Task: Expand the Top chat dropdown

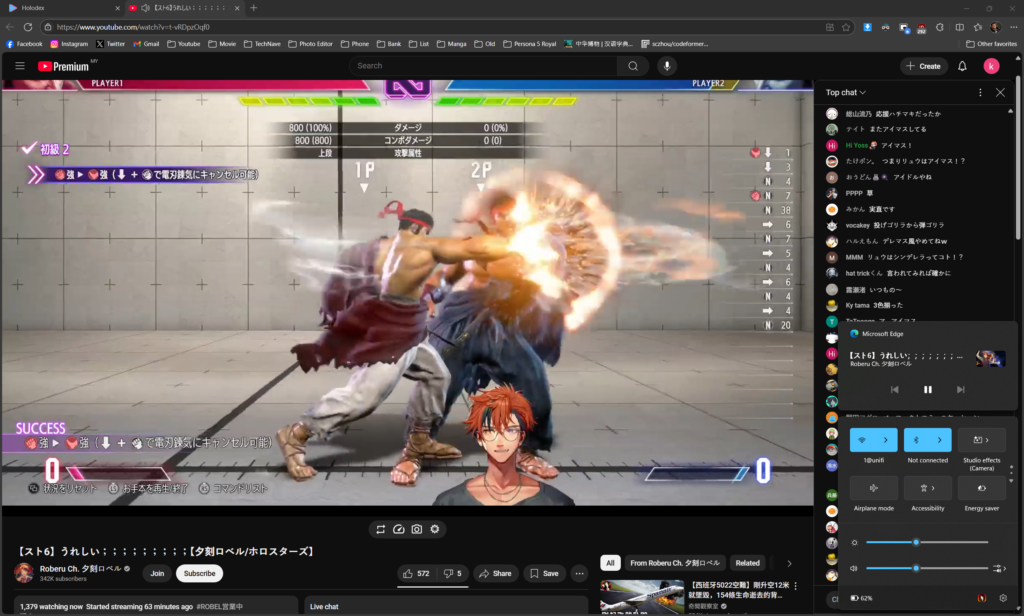Action: 846,92
